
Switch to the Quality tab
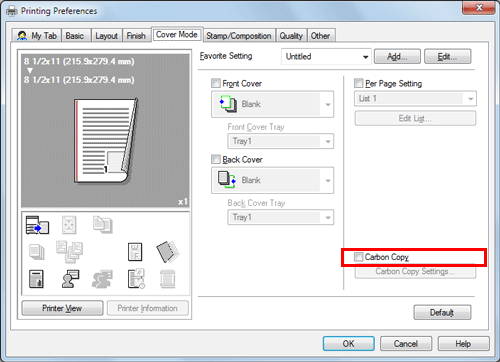click(x=291, y=36)
